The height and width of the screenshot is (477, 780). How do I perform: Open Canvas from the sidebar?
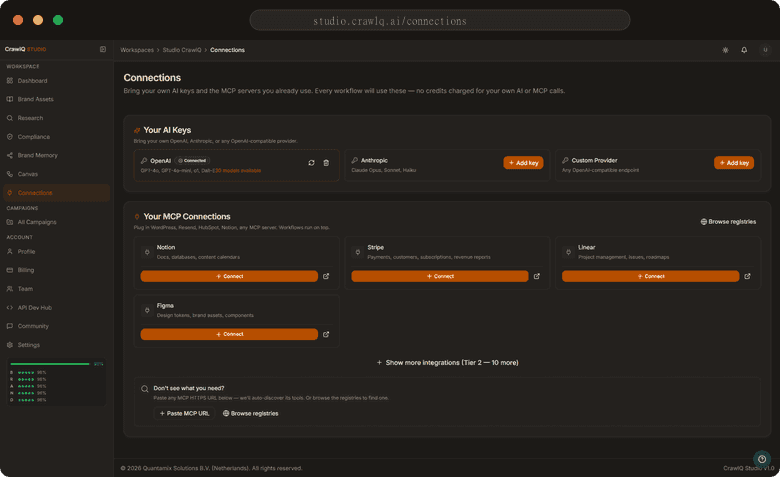point(57,174)
